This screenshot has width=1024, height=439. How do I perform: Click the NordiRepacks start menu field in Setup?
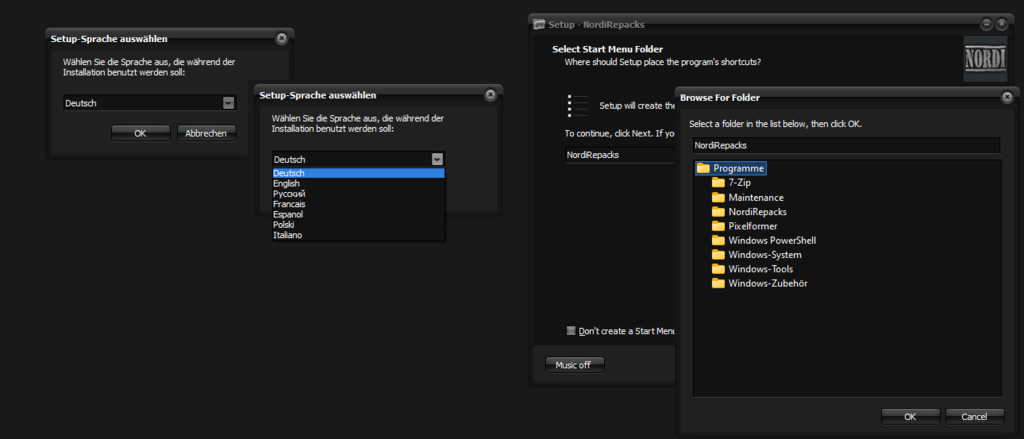[x=620, y=155]
